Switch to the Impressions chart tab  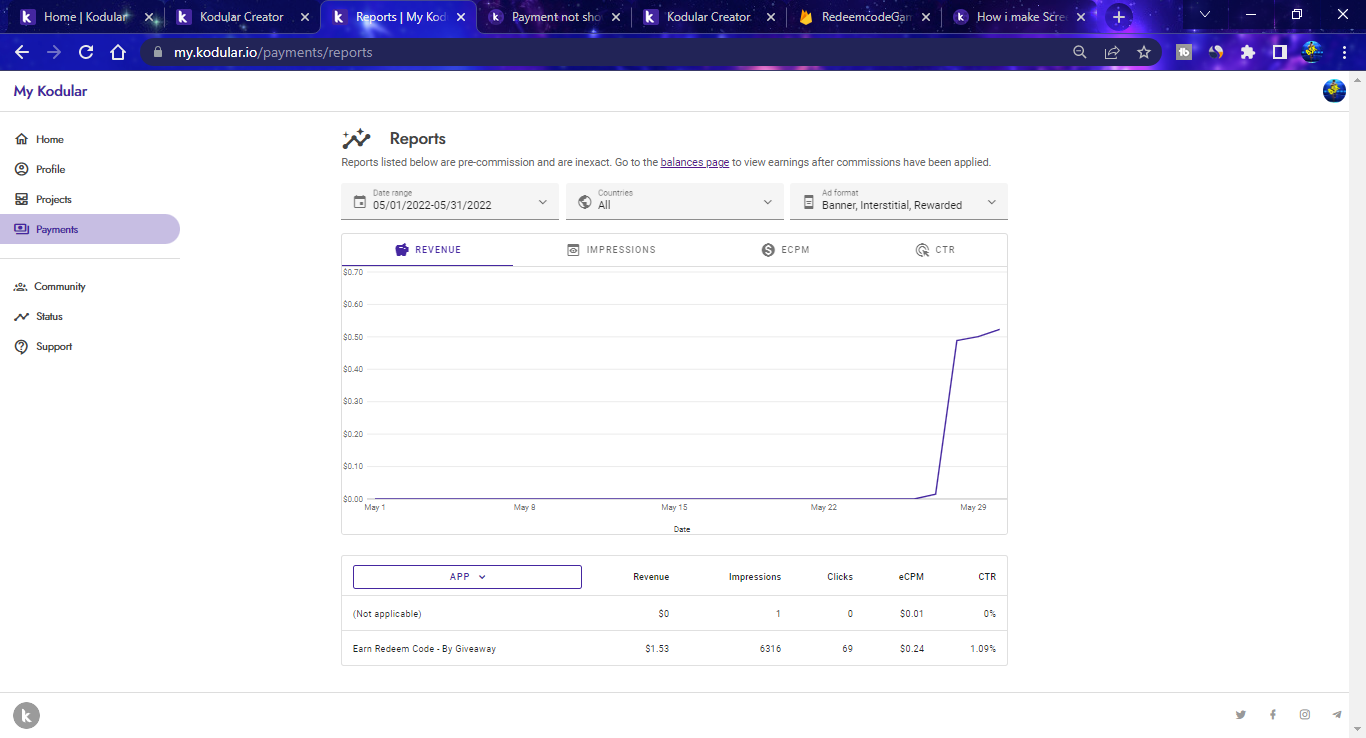[x=611, y=250]
